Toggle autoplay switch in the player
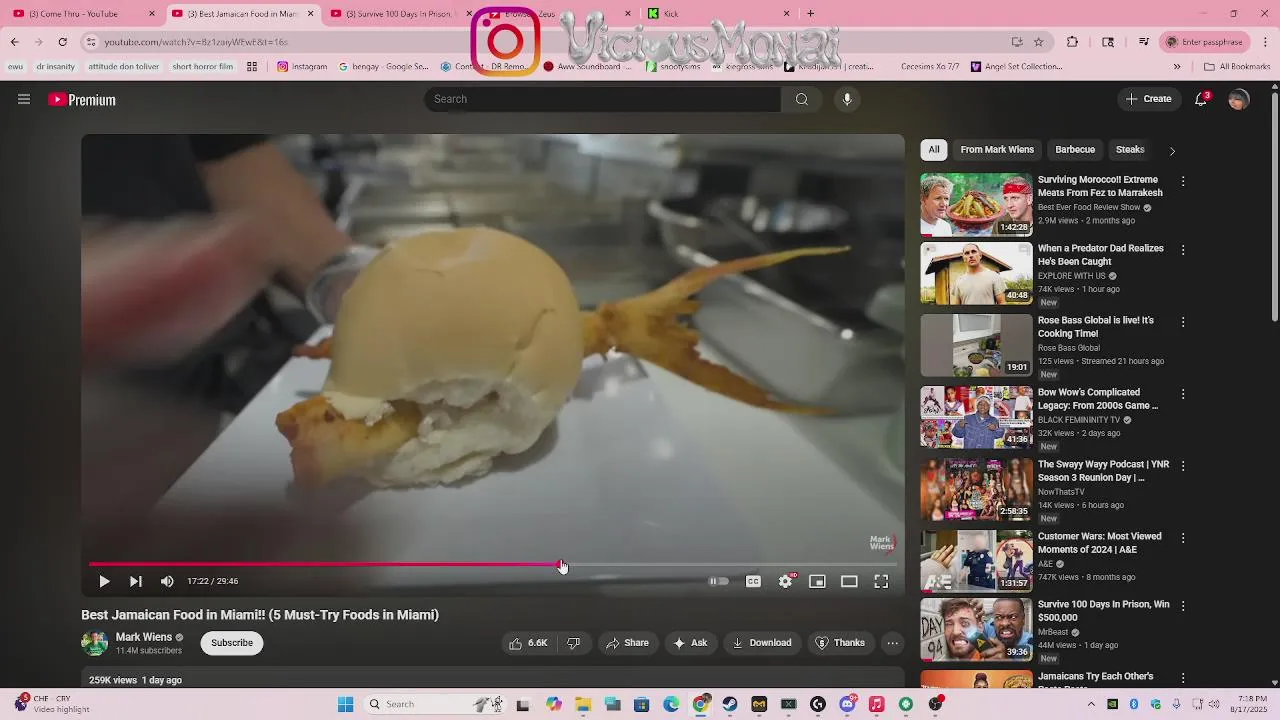 point(719,581)
